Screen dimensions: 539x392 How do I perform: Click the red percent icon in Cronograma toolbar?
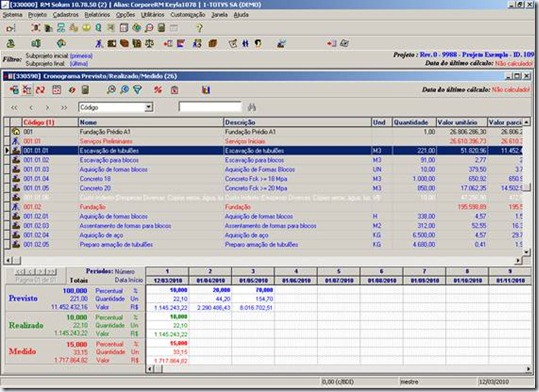coord(158,90)
